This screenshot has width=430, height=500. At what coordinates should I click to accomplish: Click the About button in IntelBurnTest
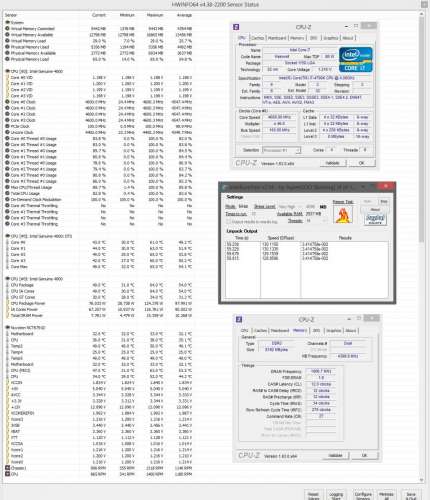(375, 210)
